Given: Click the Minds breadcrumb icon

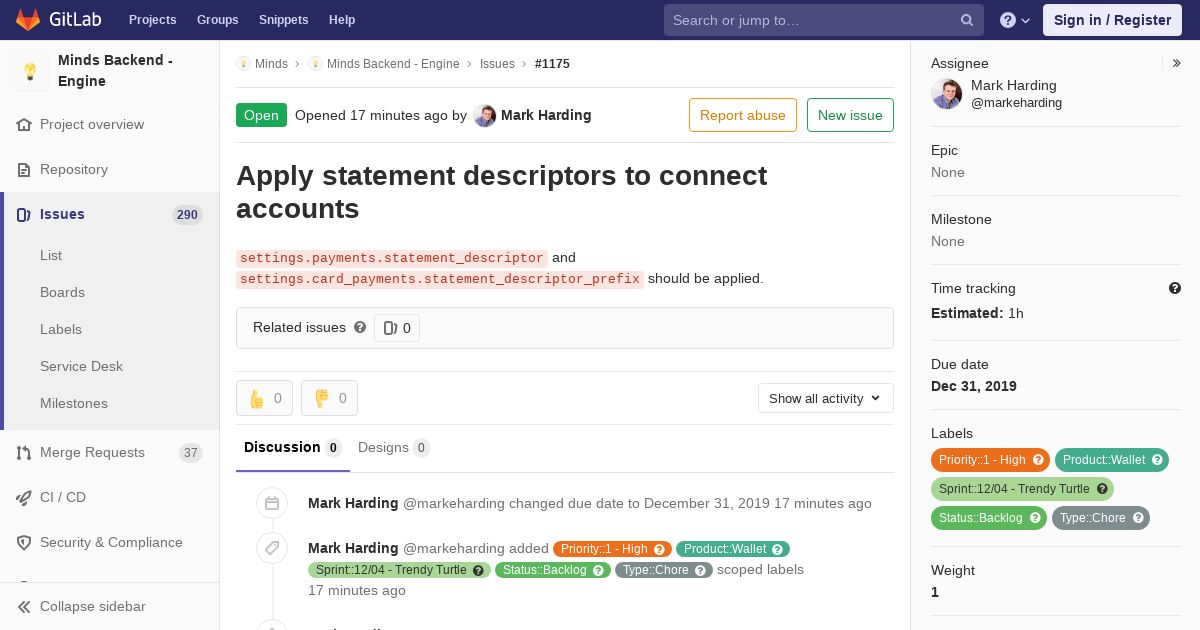Looking at the screenshot, I should coord(243,64).
